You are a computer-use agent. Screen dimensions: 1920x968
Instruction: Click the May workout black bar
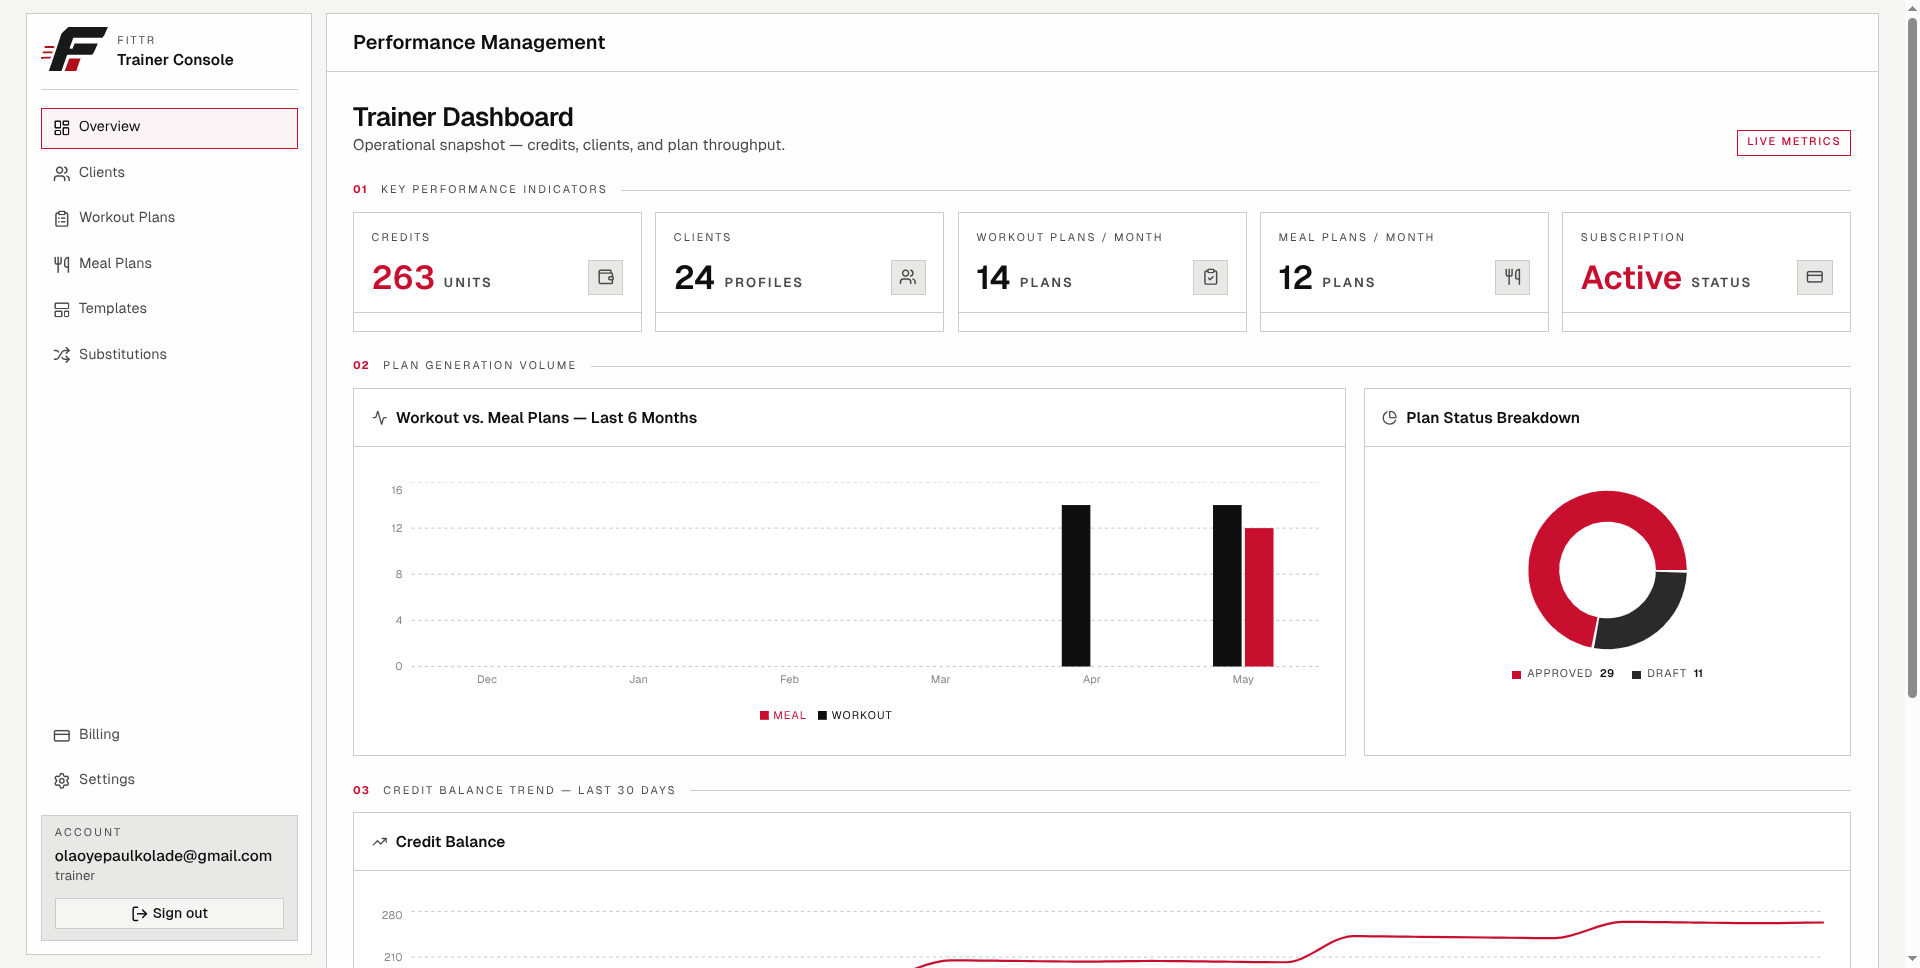coord(1227,585)
